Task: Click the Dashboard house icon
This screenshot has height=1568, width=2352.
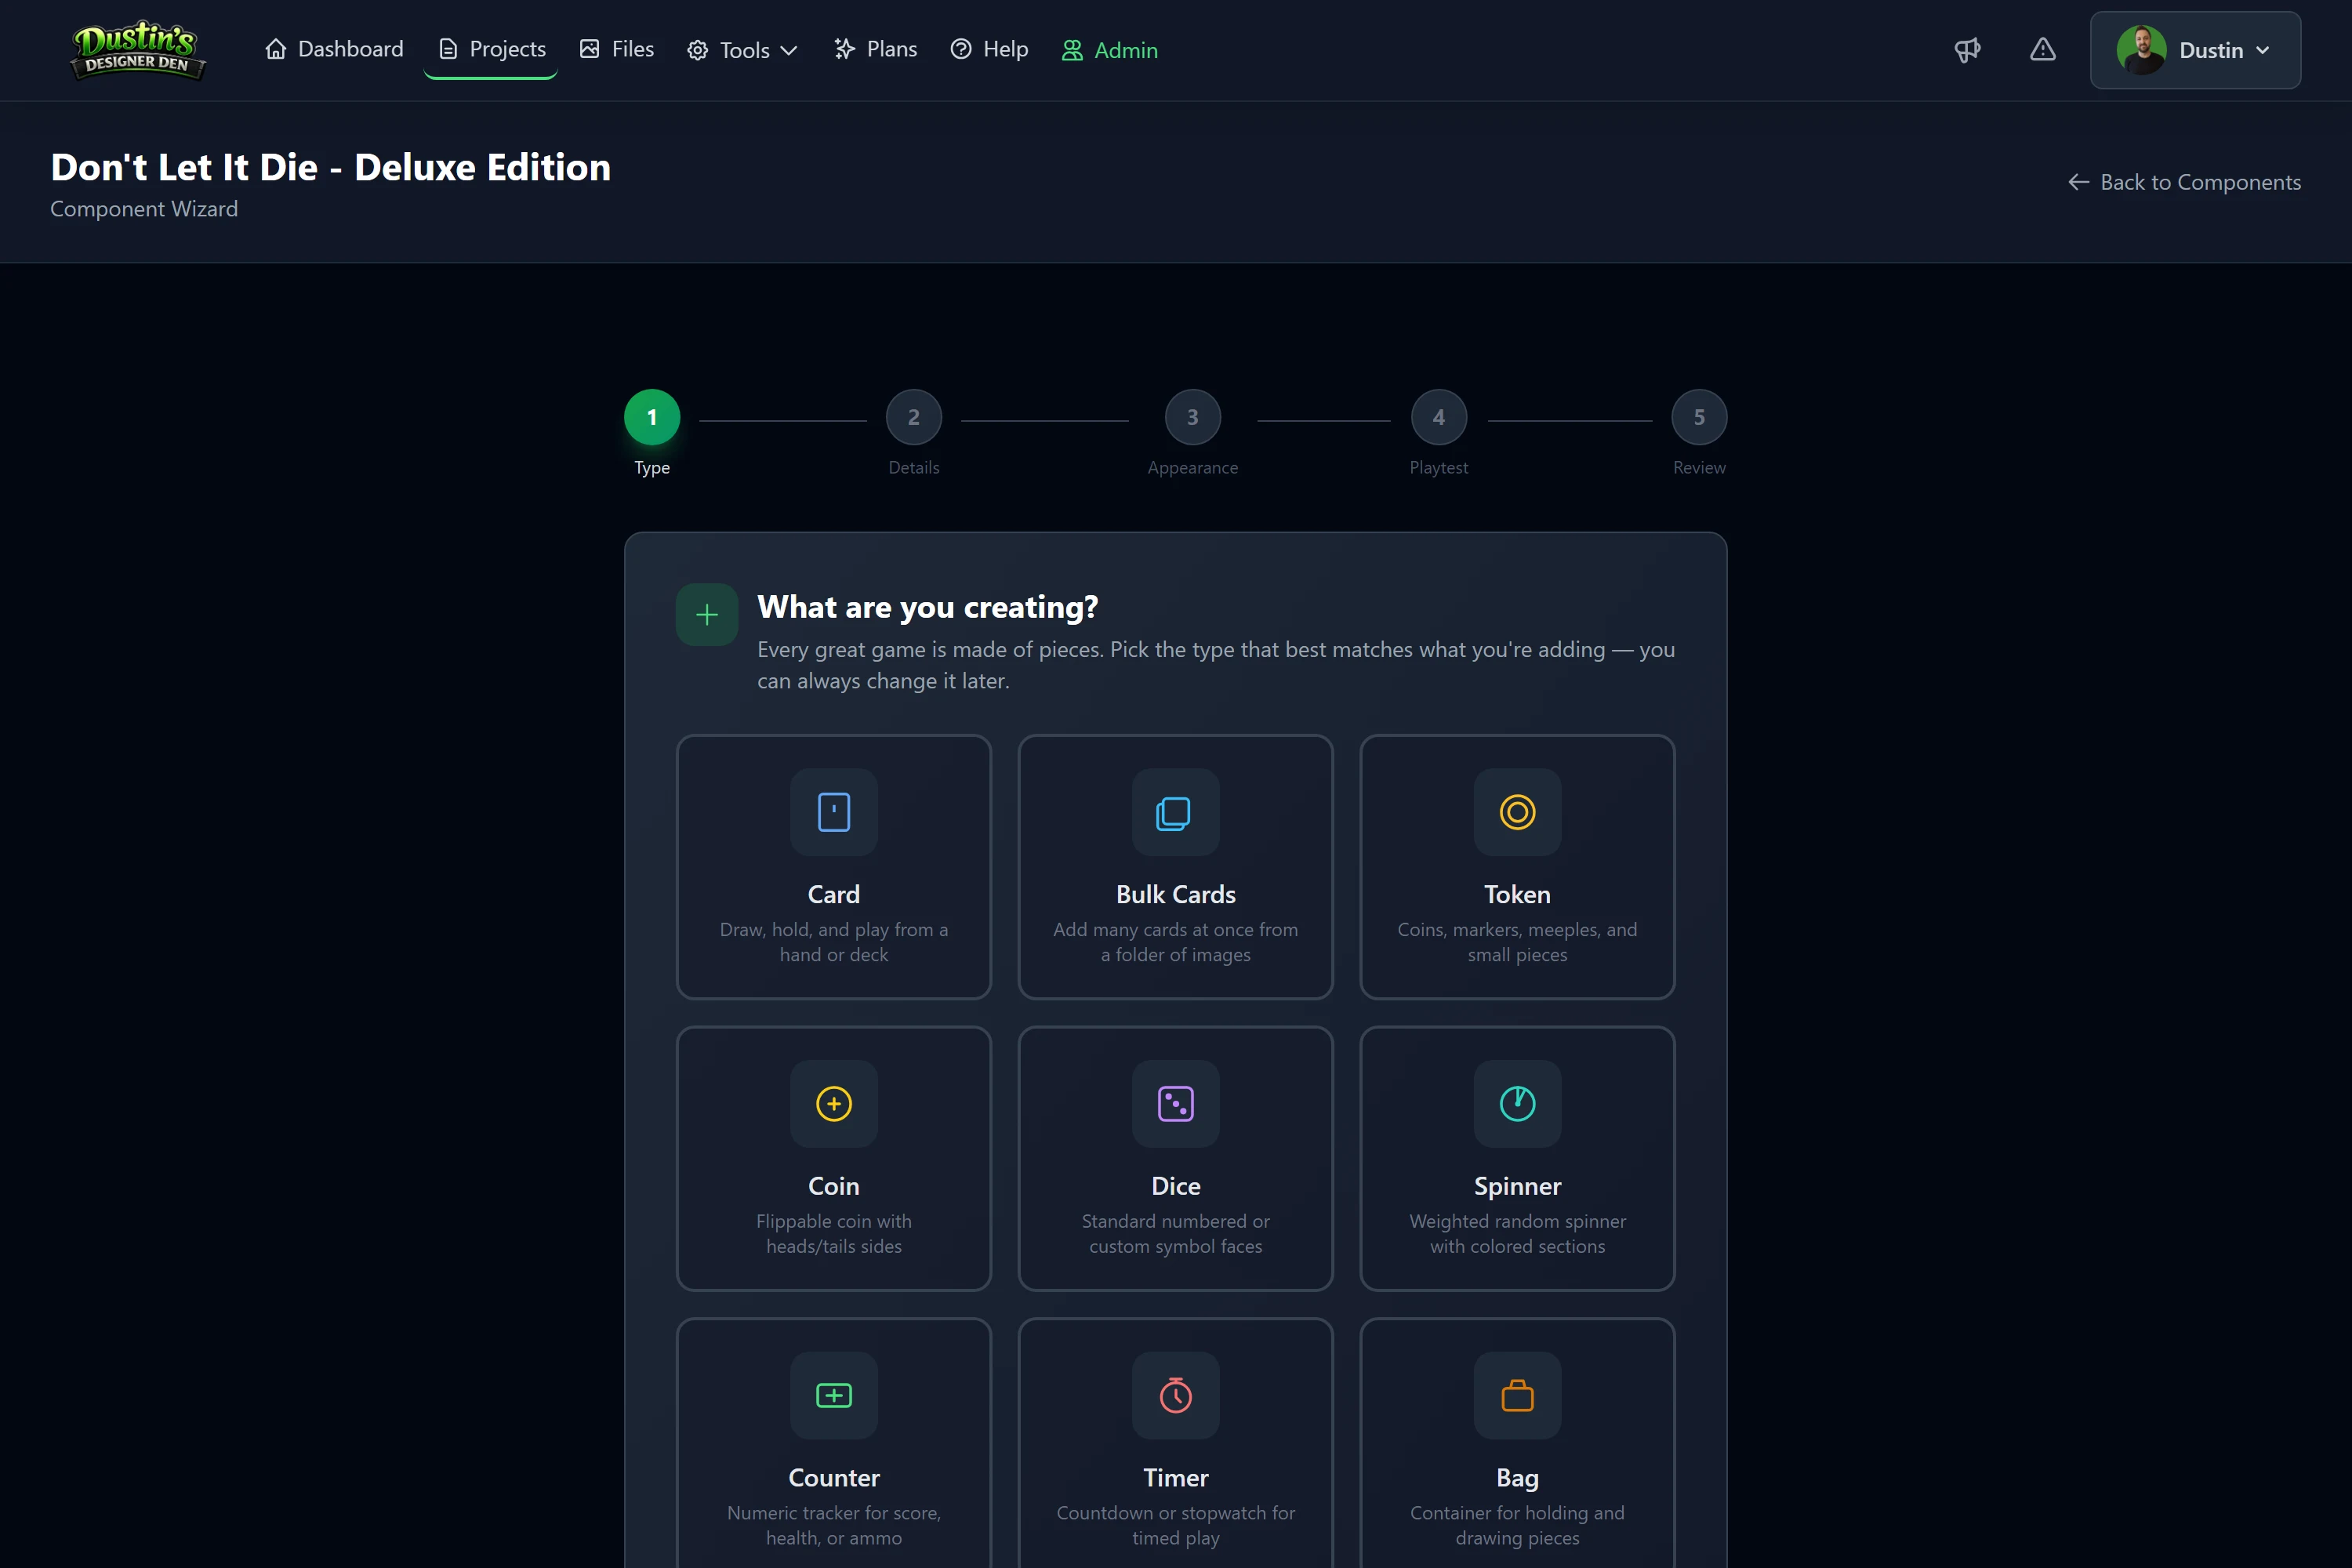Action: (276, 49)
